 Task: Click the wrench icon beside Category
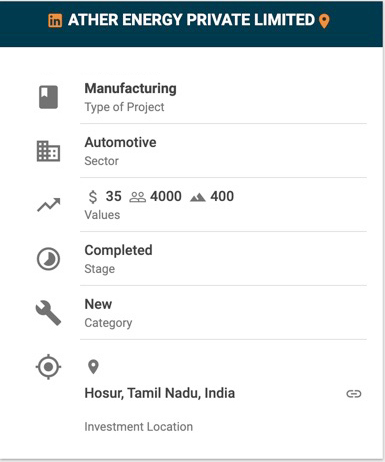(48, 313)
